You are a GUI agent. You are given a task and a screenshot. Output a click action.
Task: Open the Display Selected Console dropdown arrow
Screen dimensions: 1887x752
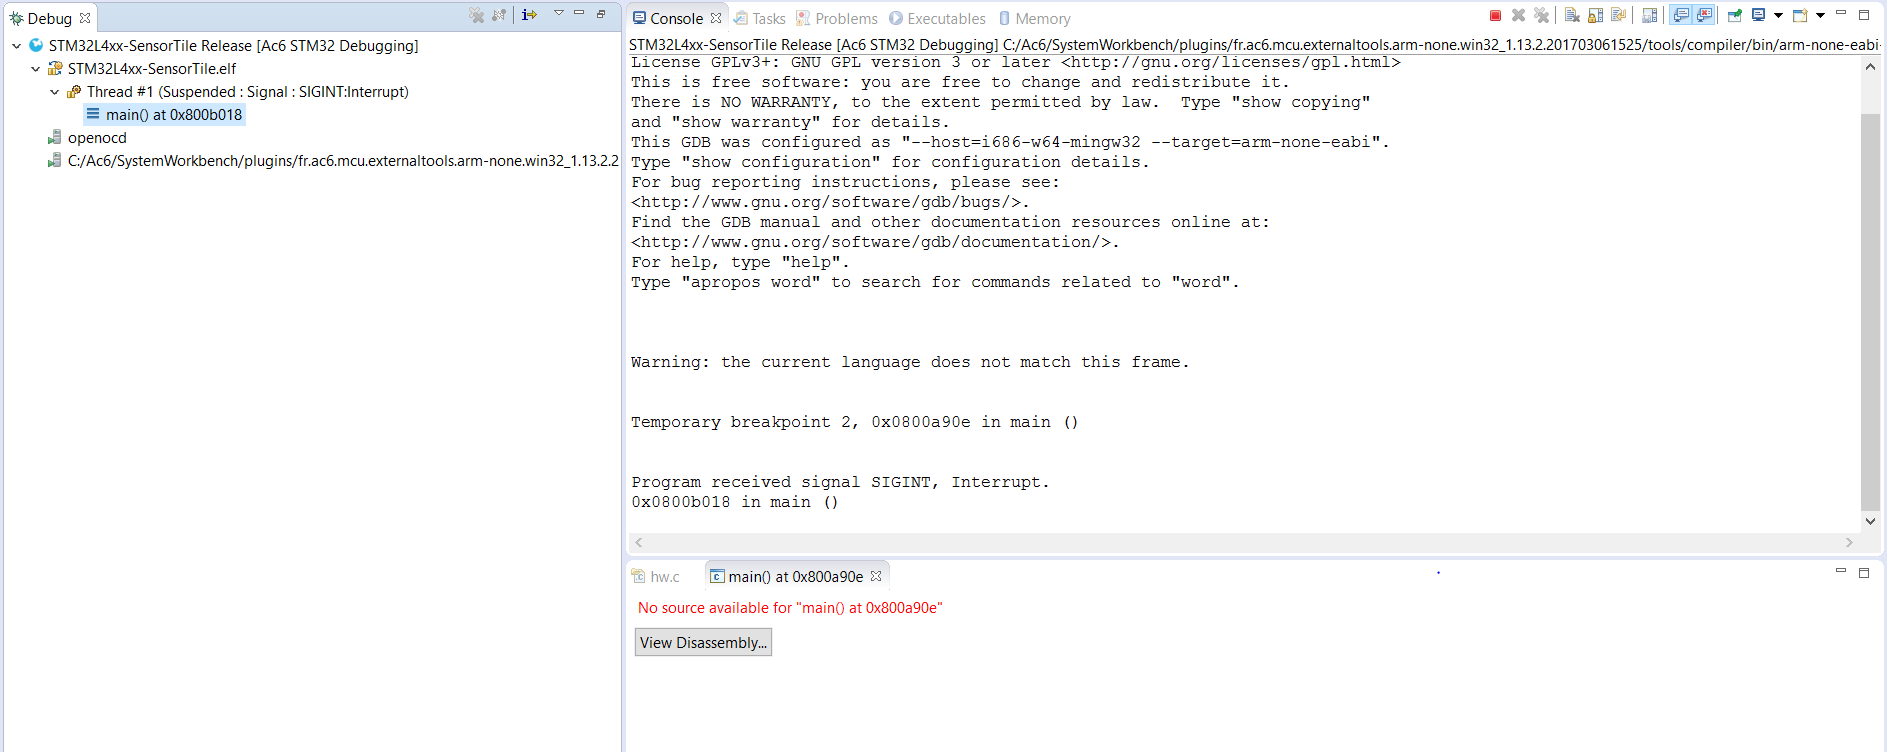1778,15
